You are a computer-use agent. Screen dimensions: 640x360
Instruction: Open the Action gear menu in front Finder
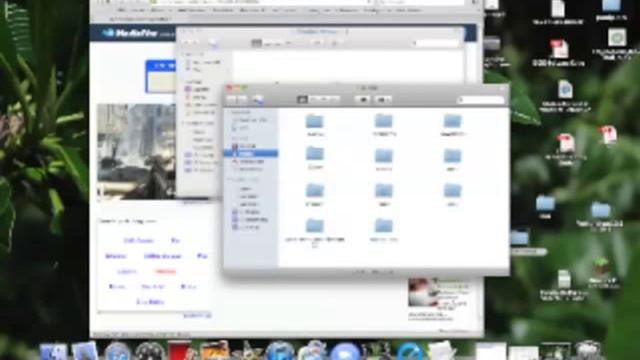click(382, 100)
